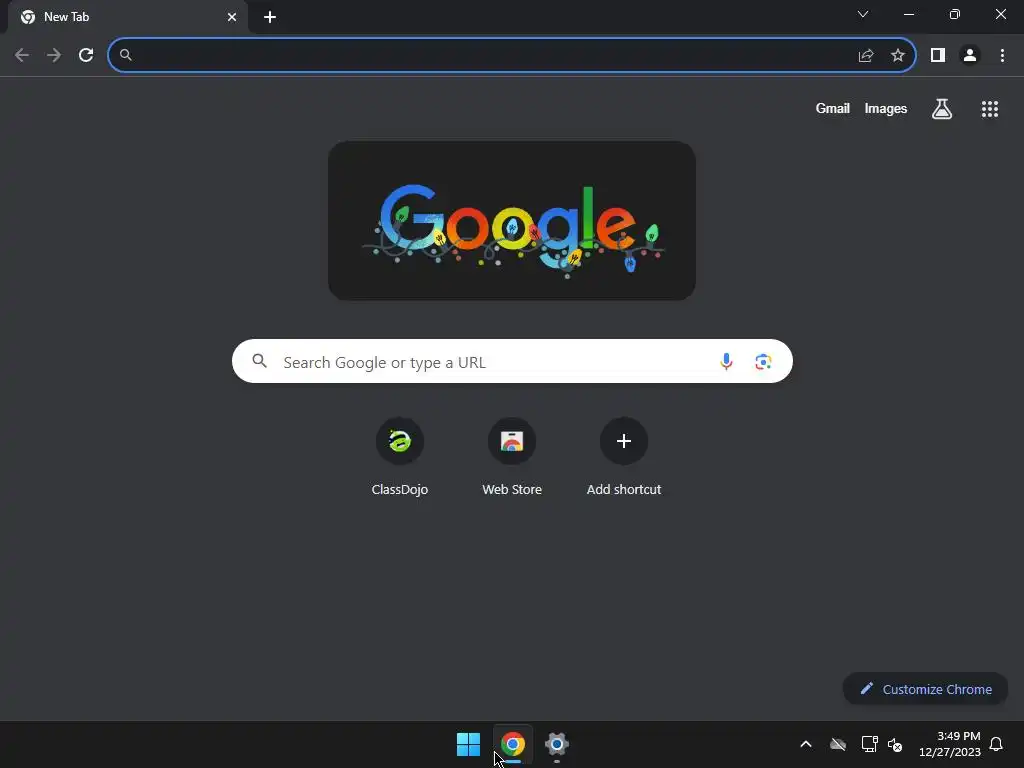Restore down the Chrome window
This screenshot has width=1024, height=768.
(955, 14)
